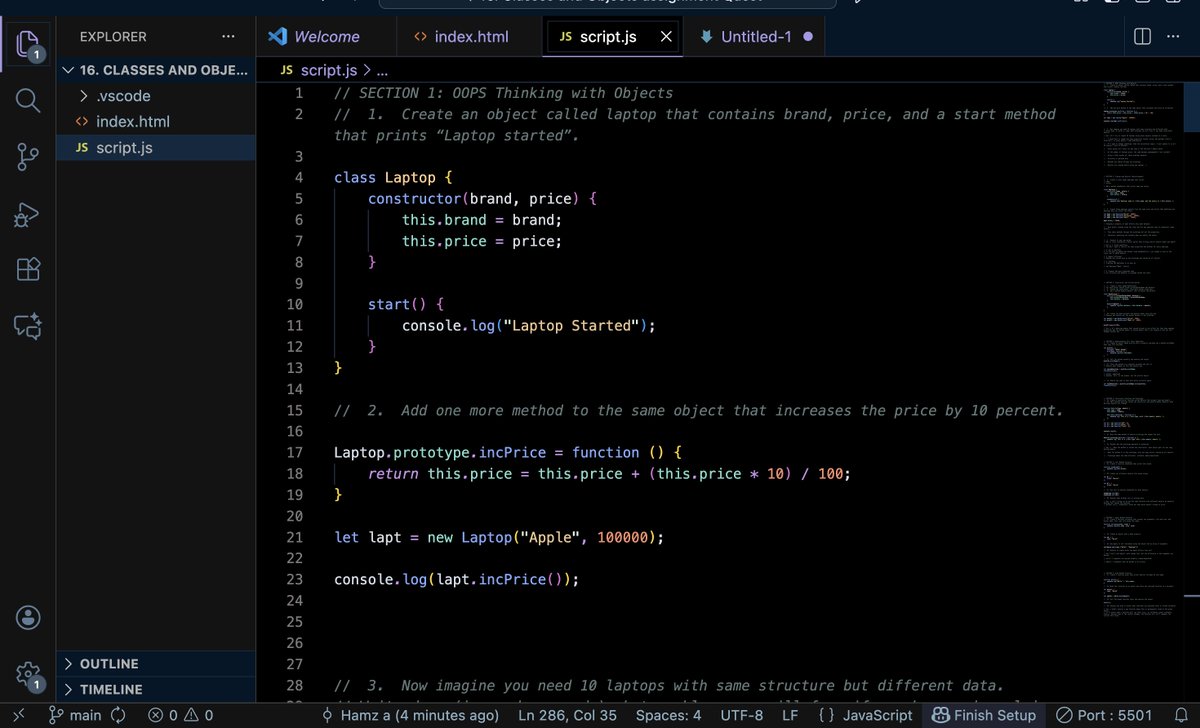Click the EXPLORER panel title
The height and width of the screenshot is (728, 1200).
(x=113, y=37)
